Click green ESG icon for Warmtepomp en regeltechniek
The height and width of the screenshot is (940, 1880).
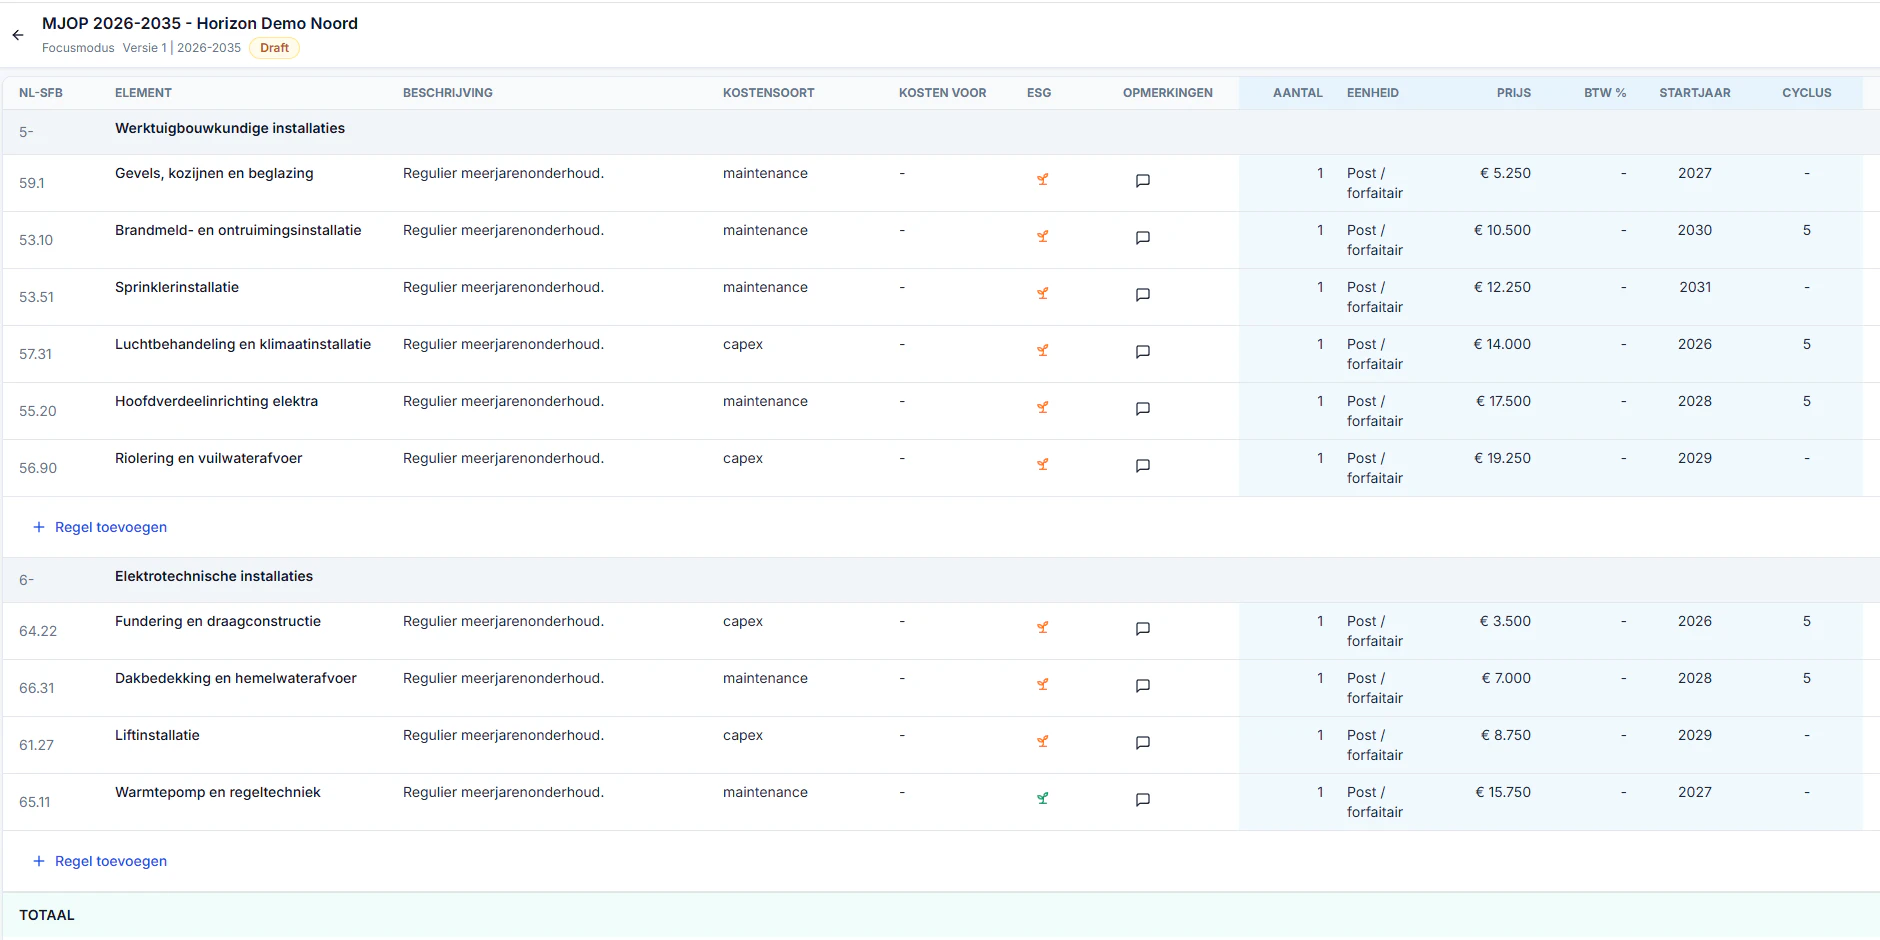(1042, 799)
